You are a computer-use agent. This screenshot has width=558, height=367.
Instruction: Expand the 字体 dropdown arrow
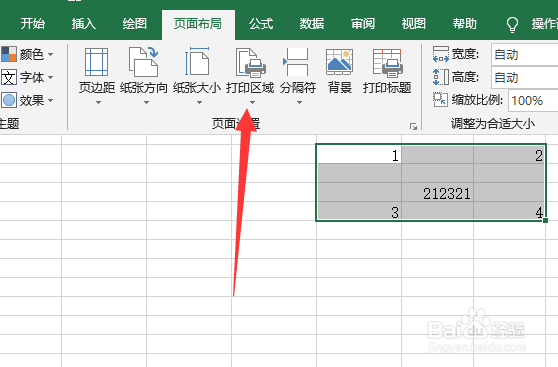click(51, 77)
